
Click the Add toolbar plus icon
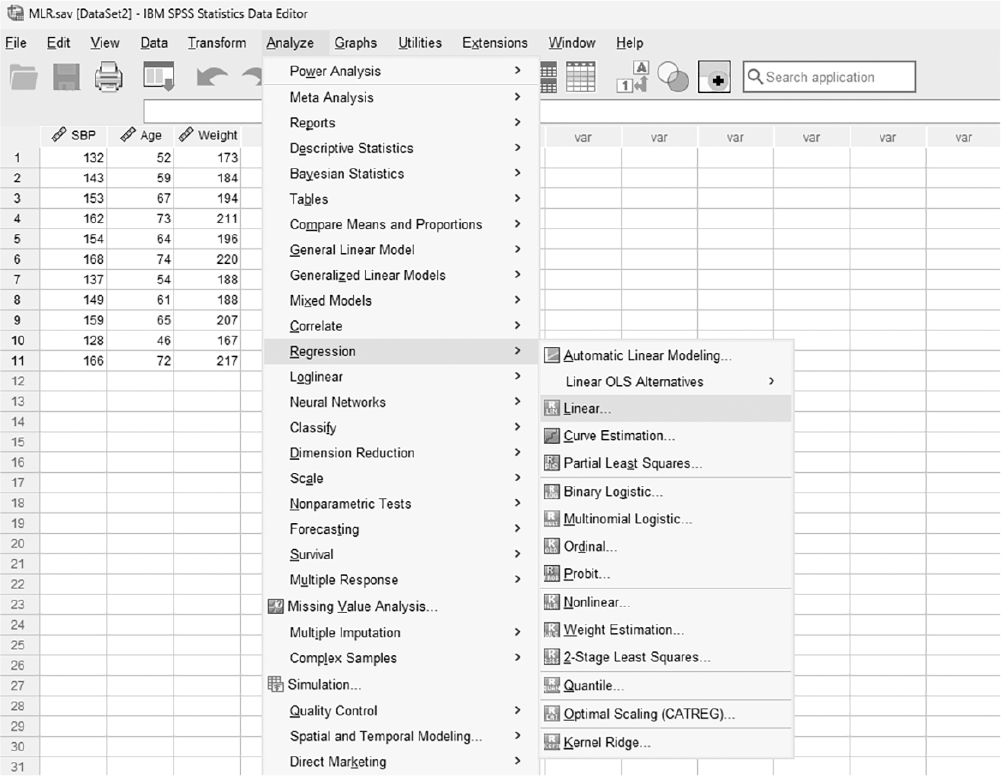point(714,77)
